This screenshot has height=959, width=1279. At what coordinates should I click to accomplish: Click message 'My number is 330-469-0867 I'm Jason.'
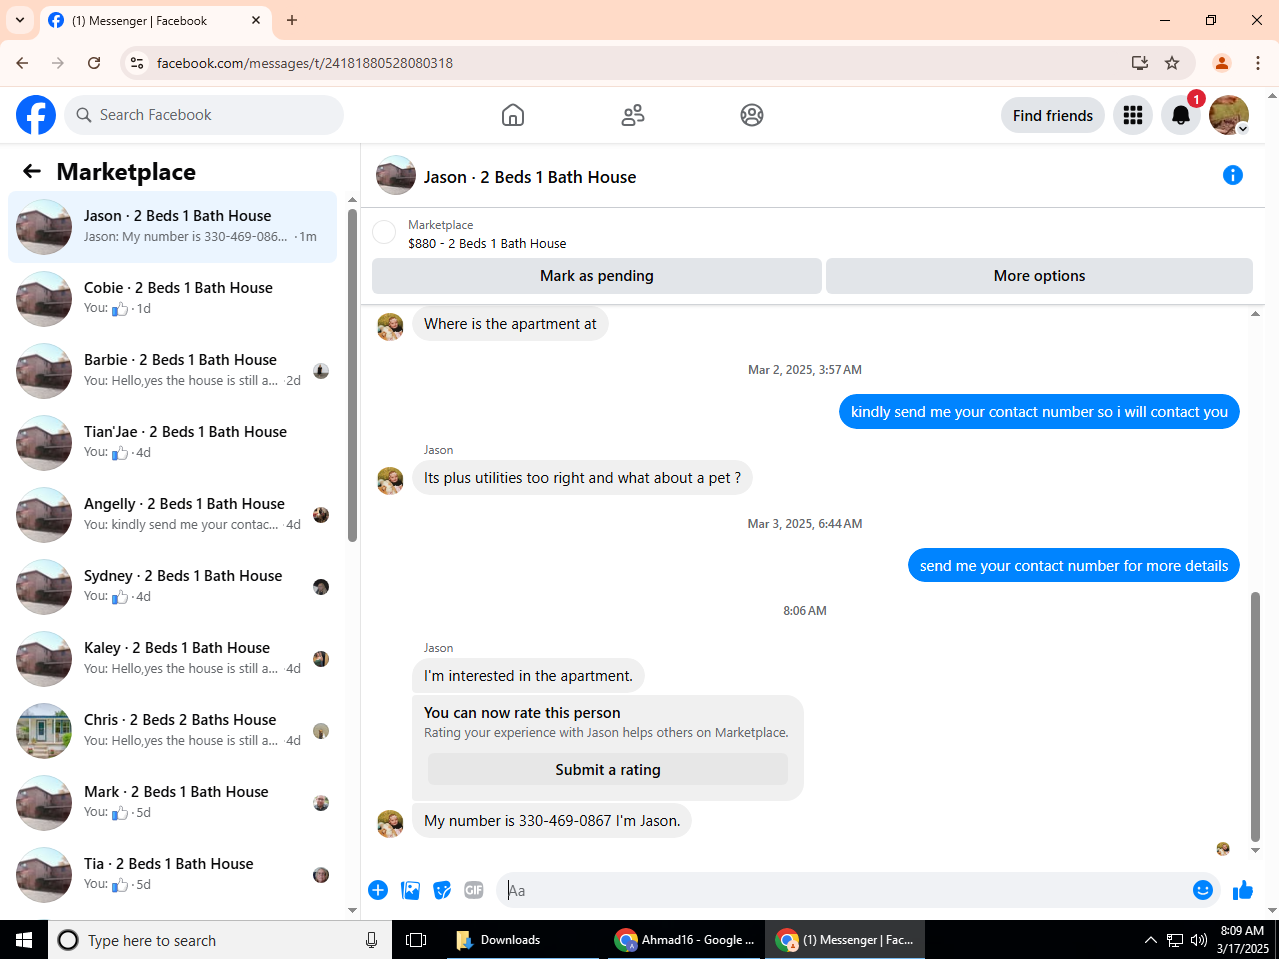552,821
